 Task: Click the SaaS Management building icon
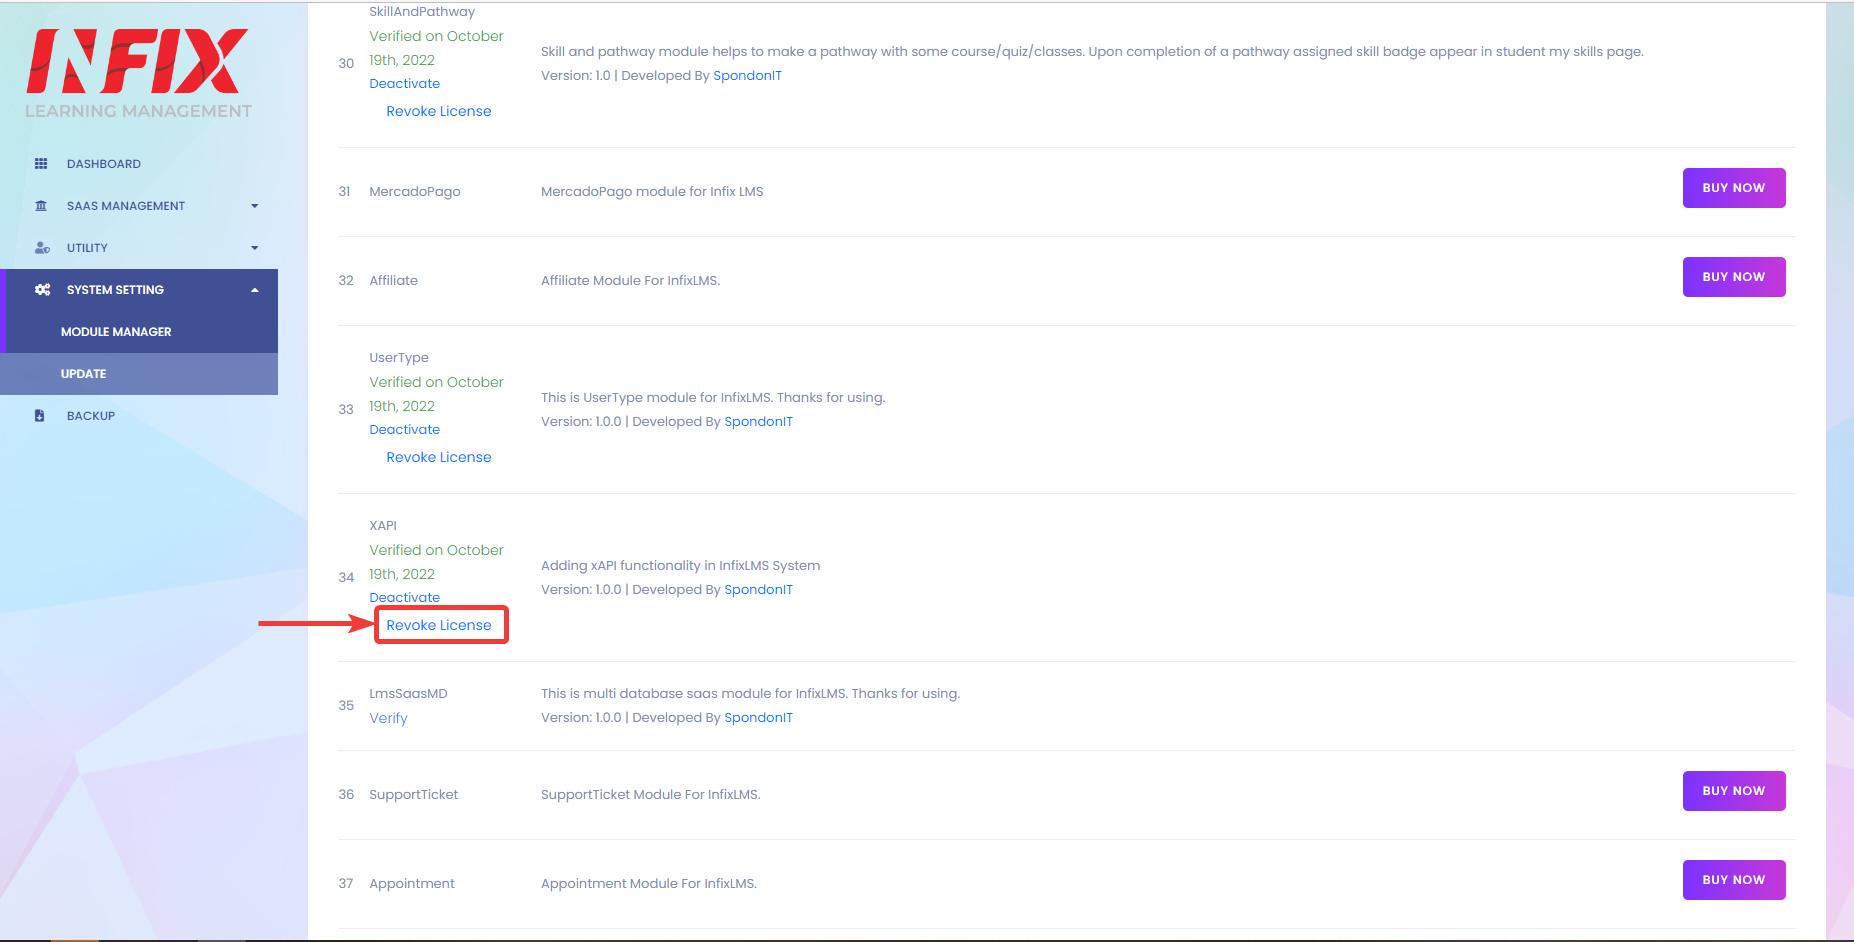(41, 206)
